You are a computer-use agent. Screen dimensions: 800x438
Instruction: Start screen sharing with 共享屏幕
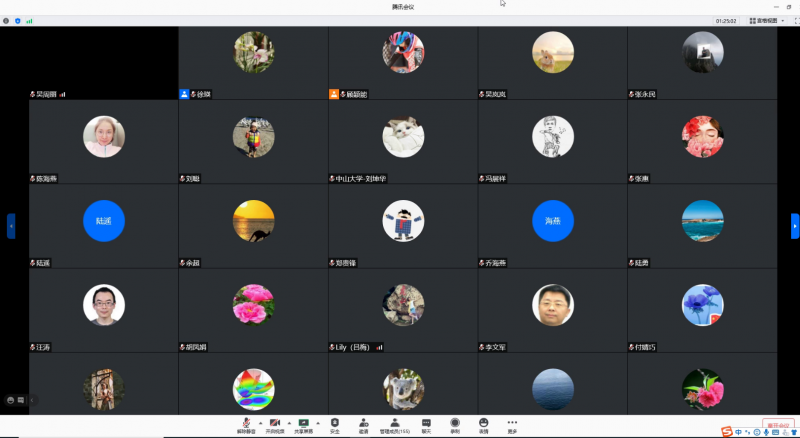[x=302, y=424]
